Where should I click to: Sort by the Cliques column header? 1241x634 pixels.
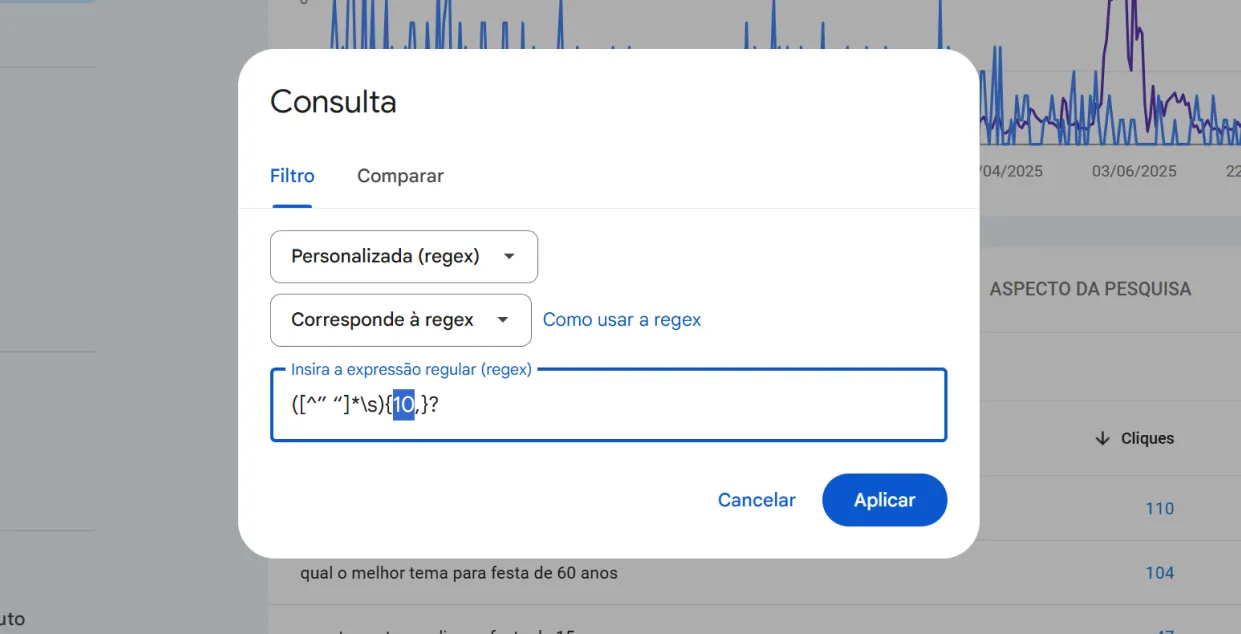(1135, 439)
